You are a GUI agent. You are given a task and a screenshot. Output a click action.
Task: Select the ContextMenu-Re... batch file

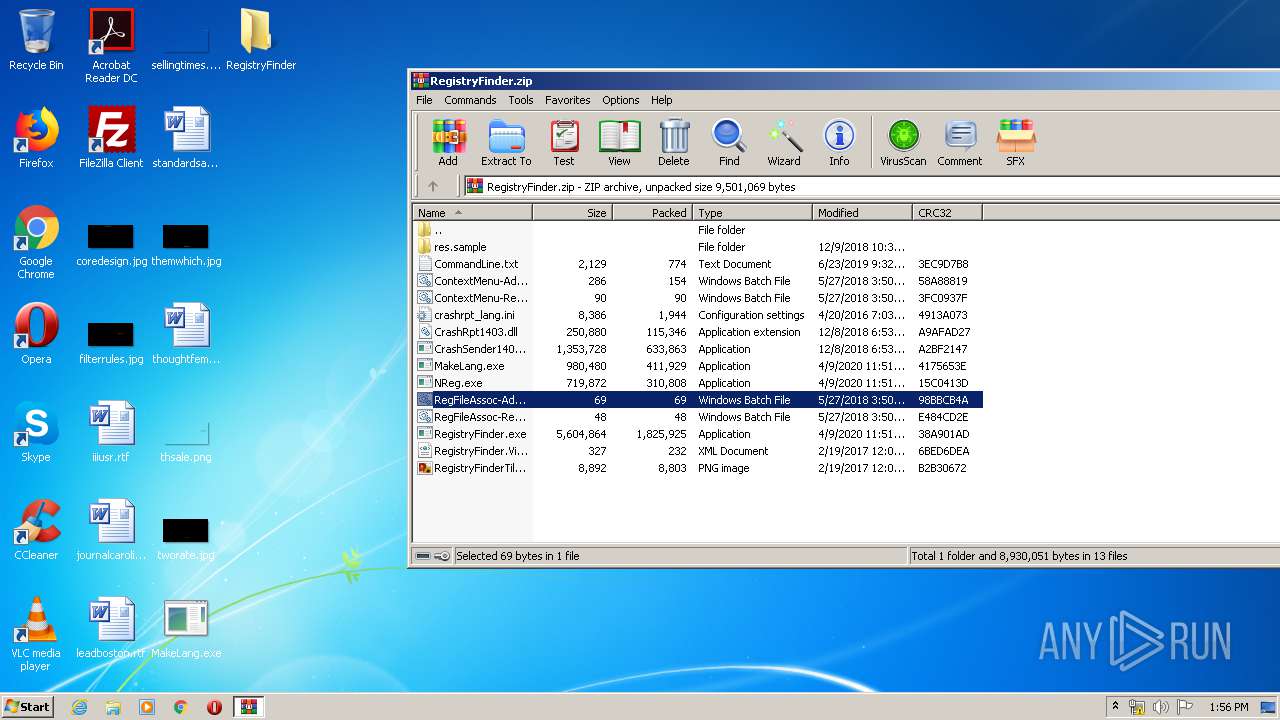click(x=698, y=298)
